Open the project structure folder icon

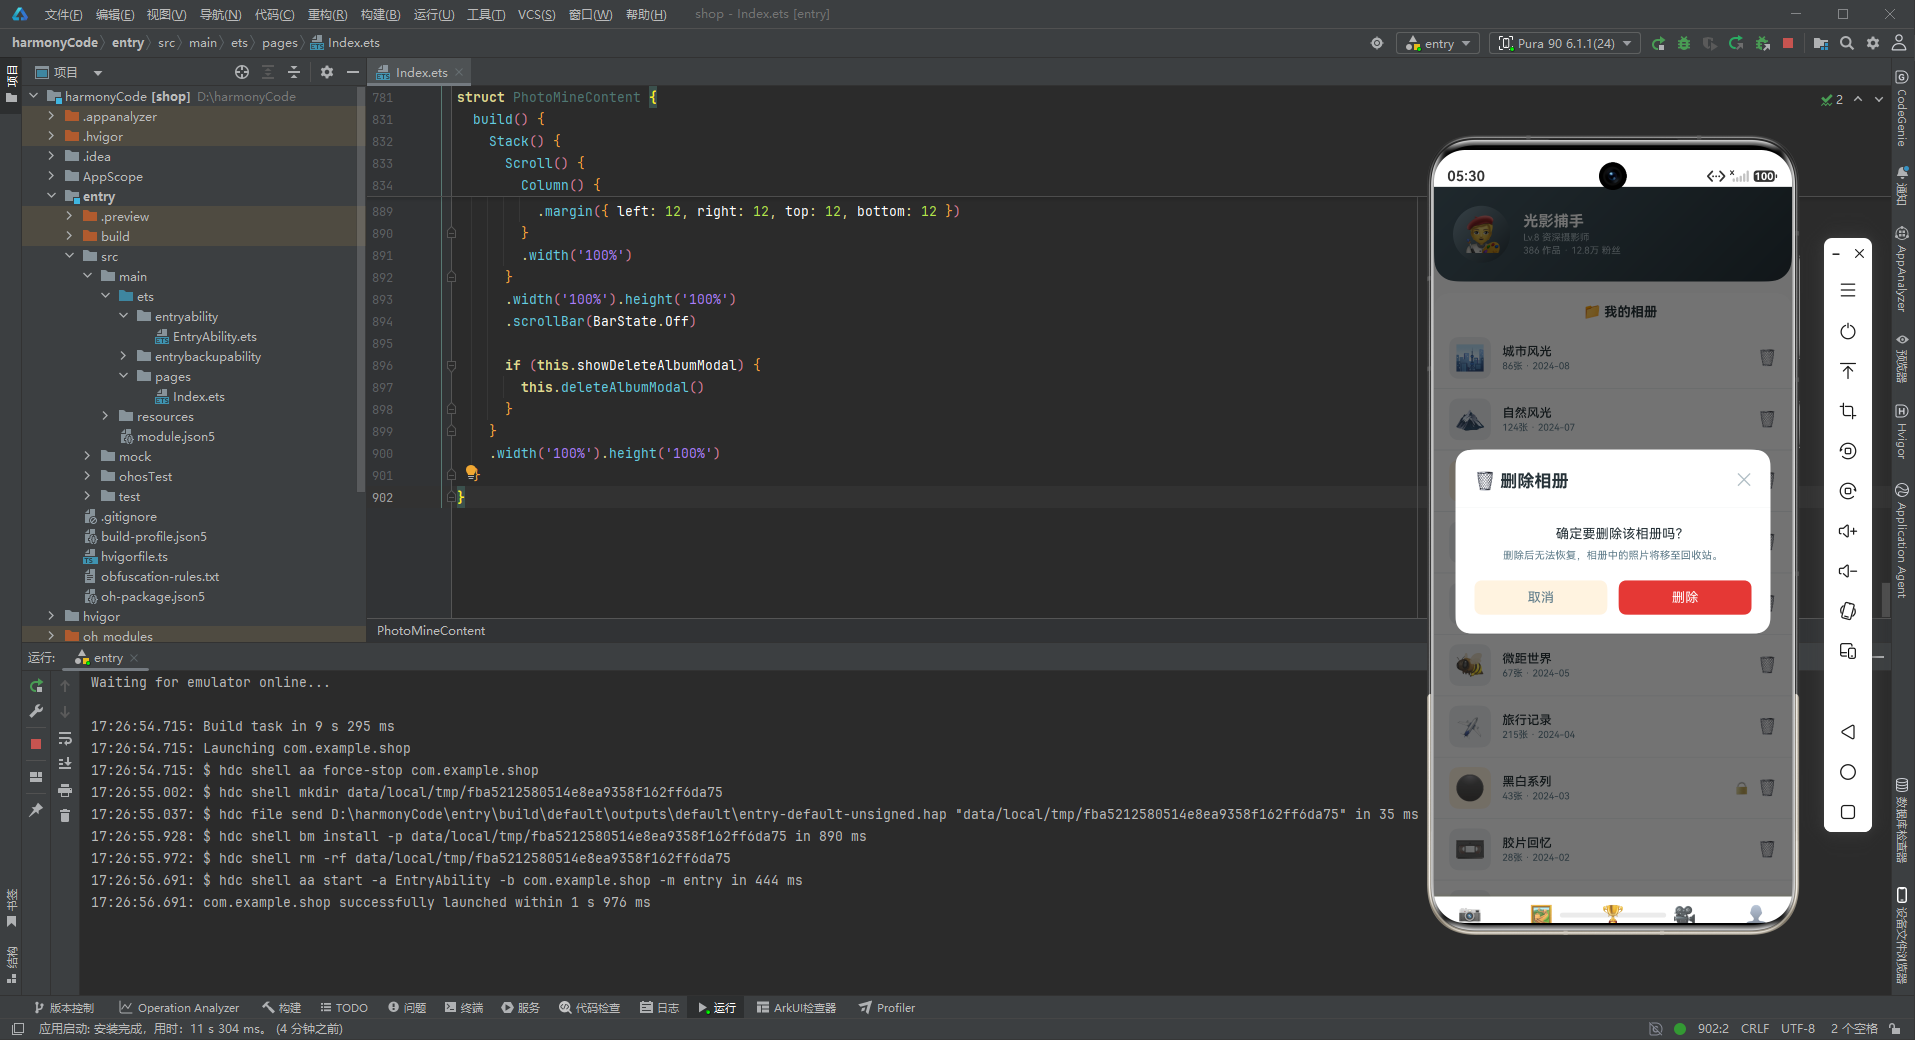pyautogui.click(x=1821, y=43)
